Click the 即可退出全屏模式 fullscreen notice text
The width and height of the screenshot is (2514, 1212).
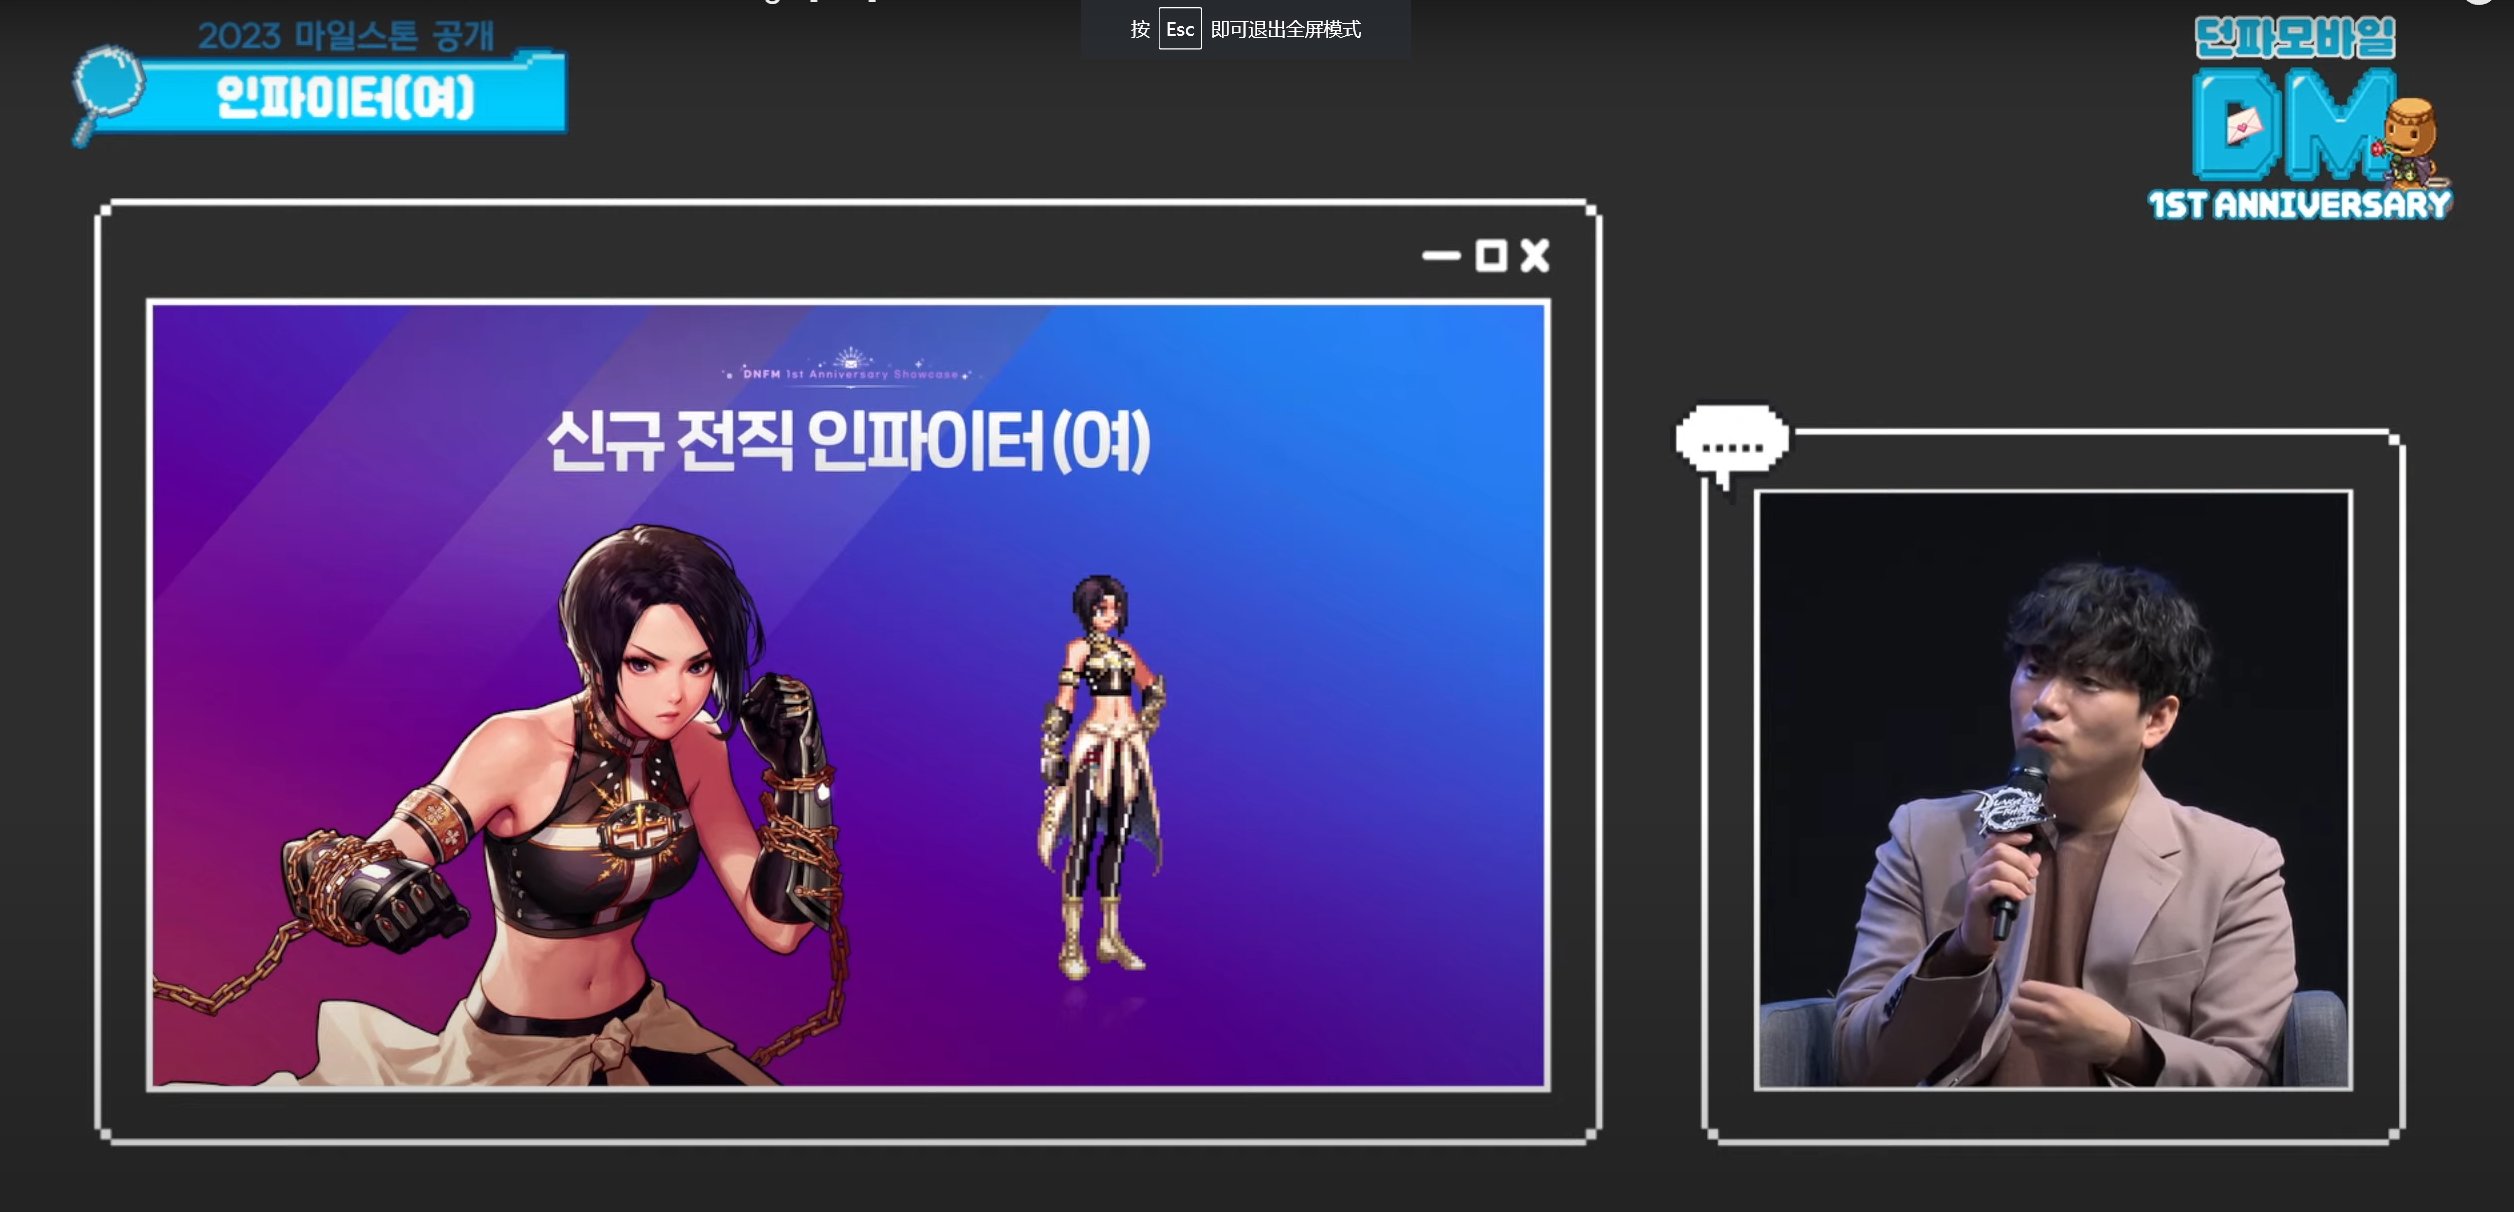1285,29
